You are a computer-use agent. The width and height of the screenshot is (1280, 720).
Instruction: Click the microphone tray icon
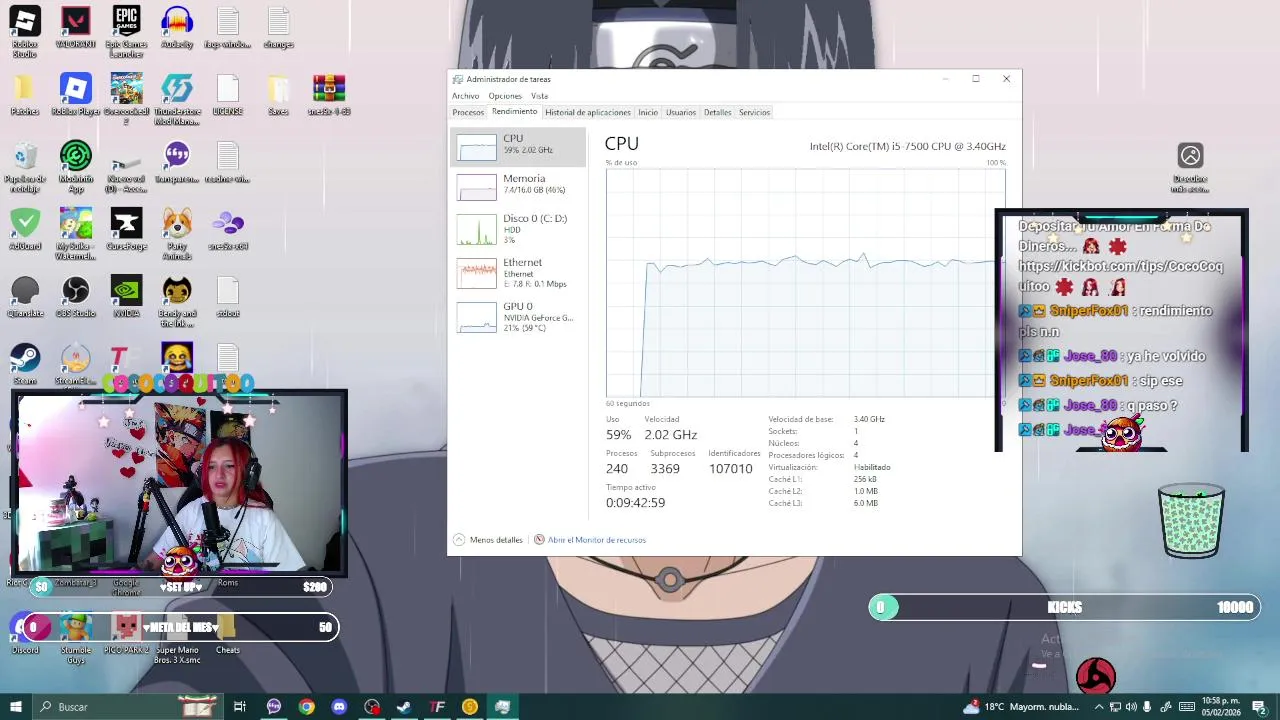[1147, 707]
